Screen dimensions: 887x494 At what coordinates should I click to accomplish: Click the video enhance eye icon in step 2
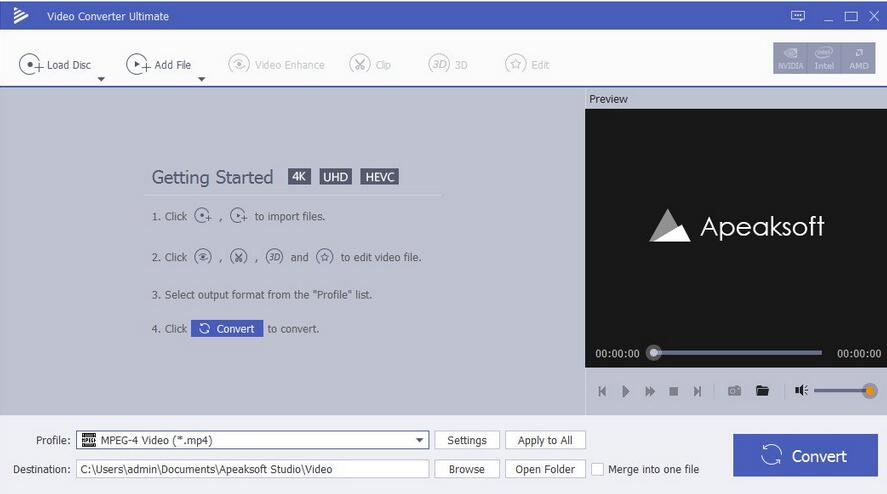pos(203,257)
